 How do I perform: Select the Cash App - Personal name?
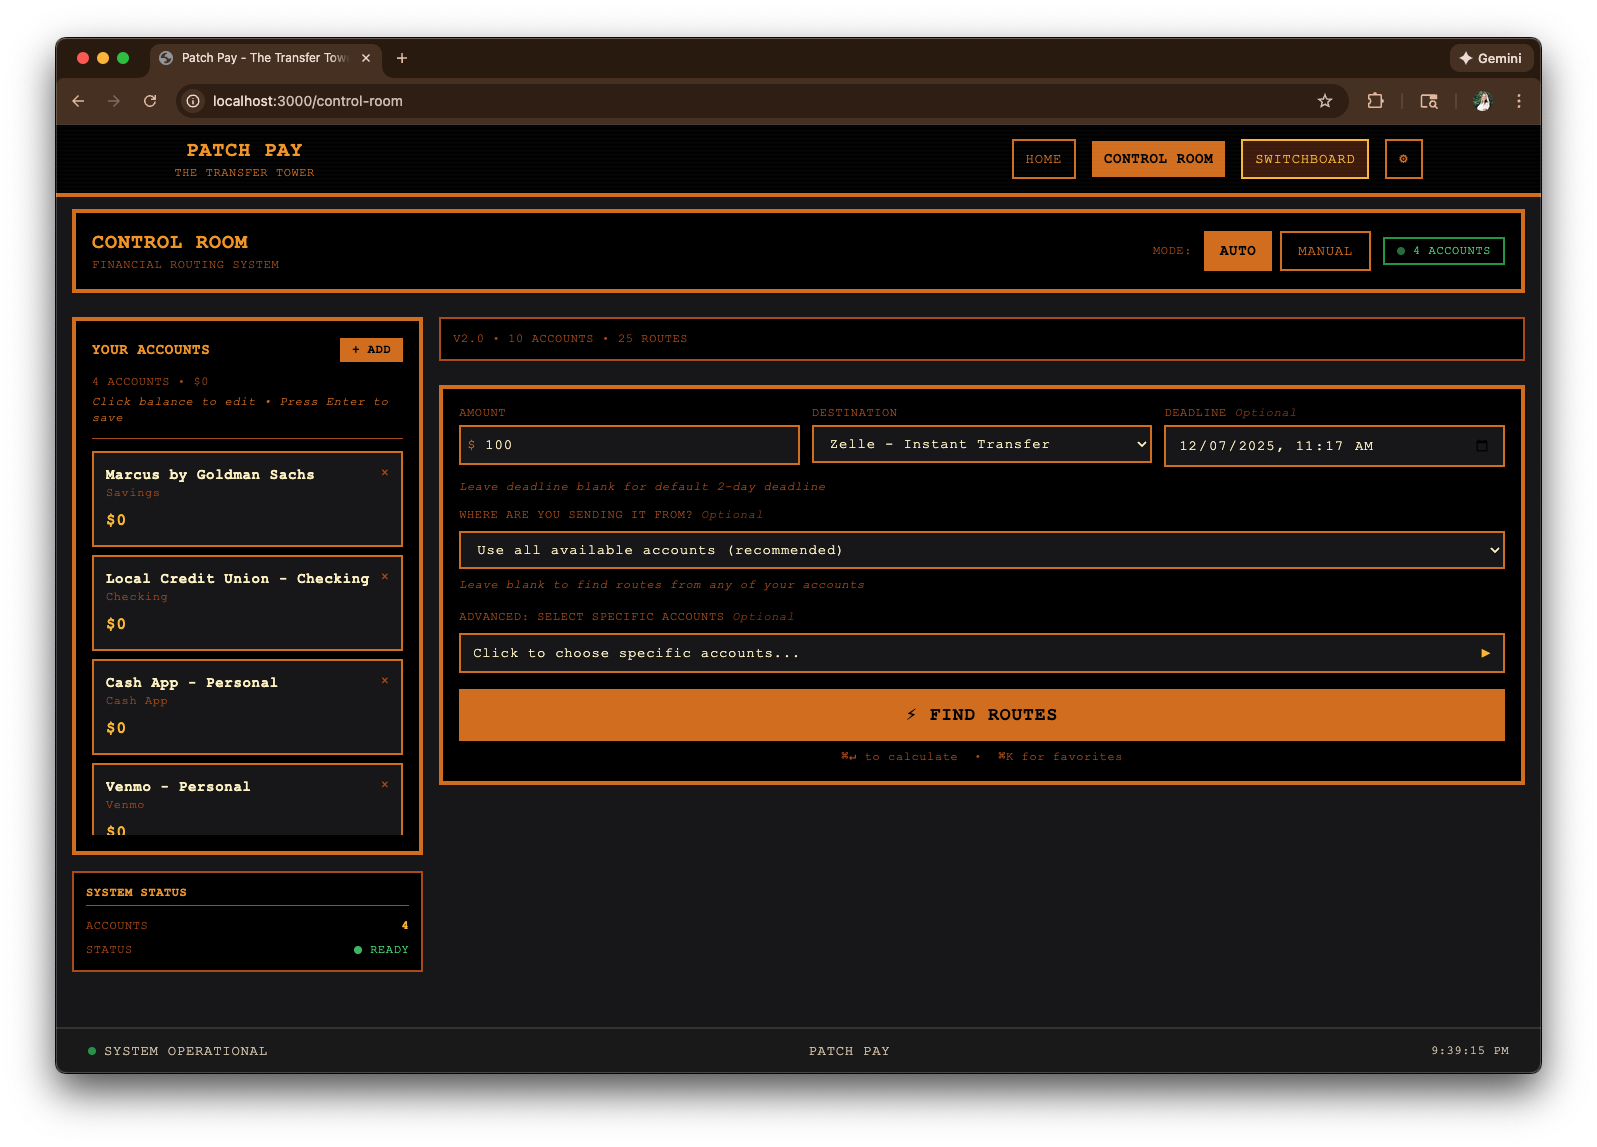192,683
